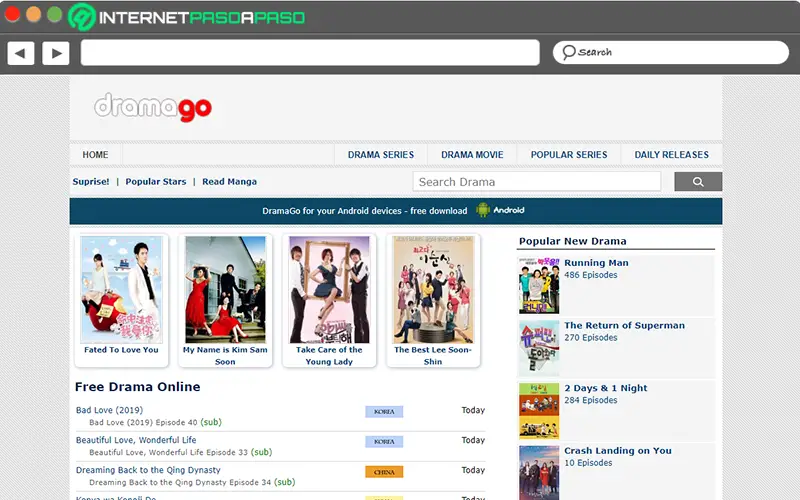This screenshot has height=500, width=800.
Task: Click the InternetPasoaPaso logo in title bar
Action: (x=187, y=17)
